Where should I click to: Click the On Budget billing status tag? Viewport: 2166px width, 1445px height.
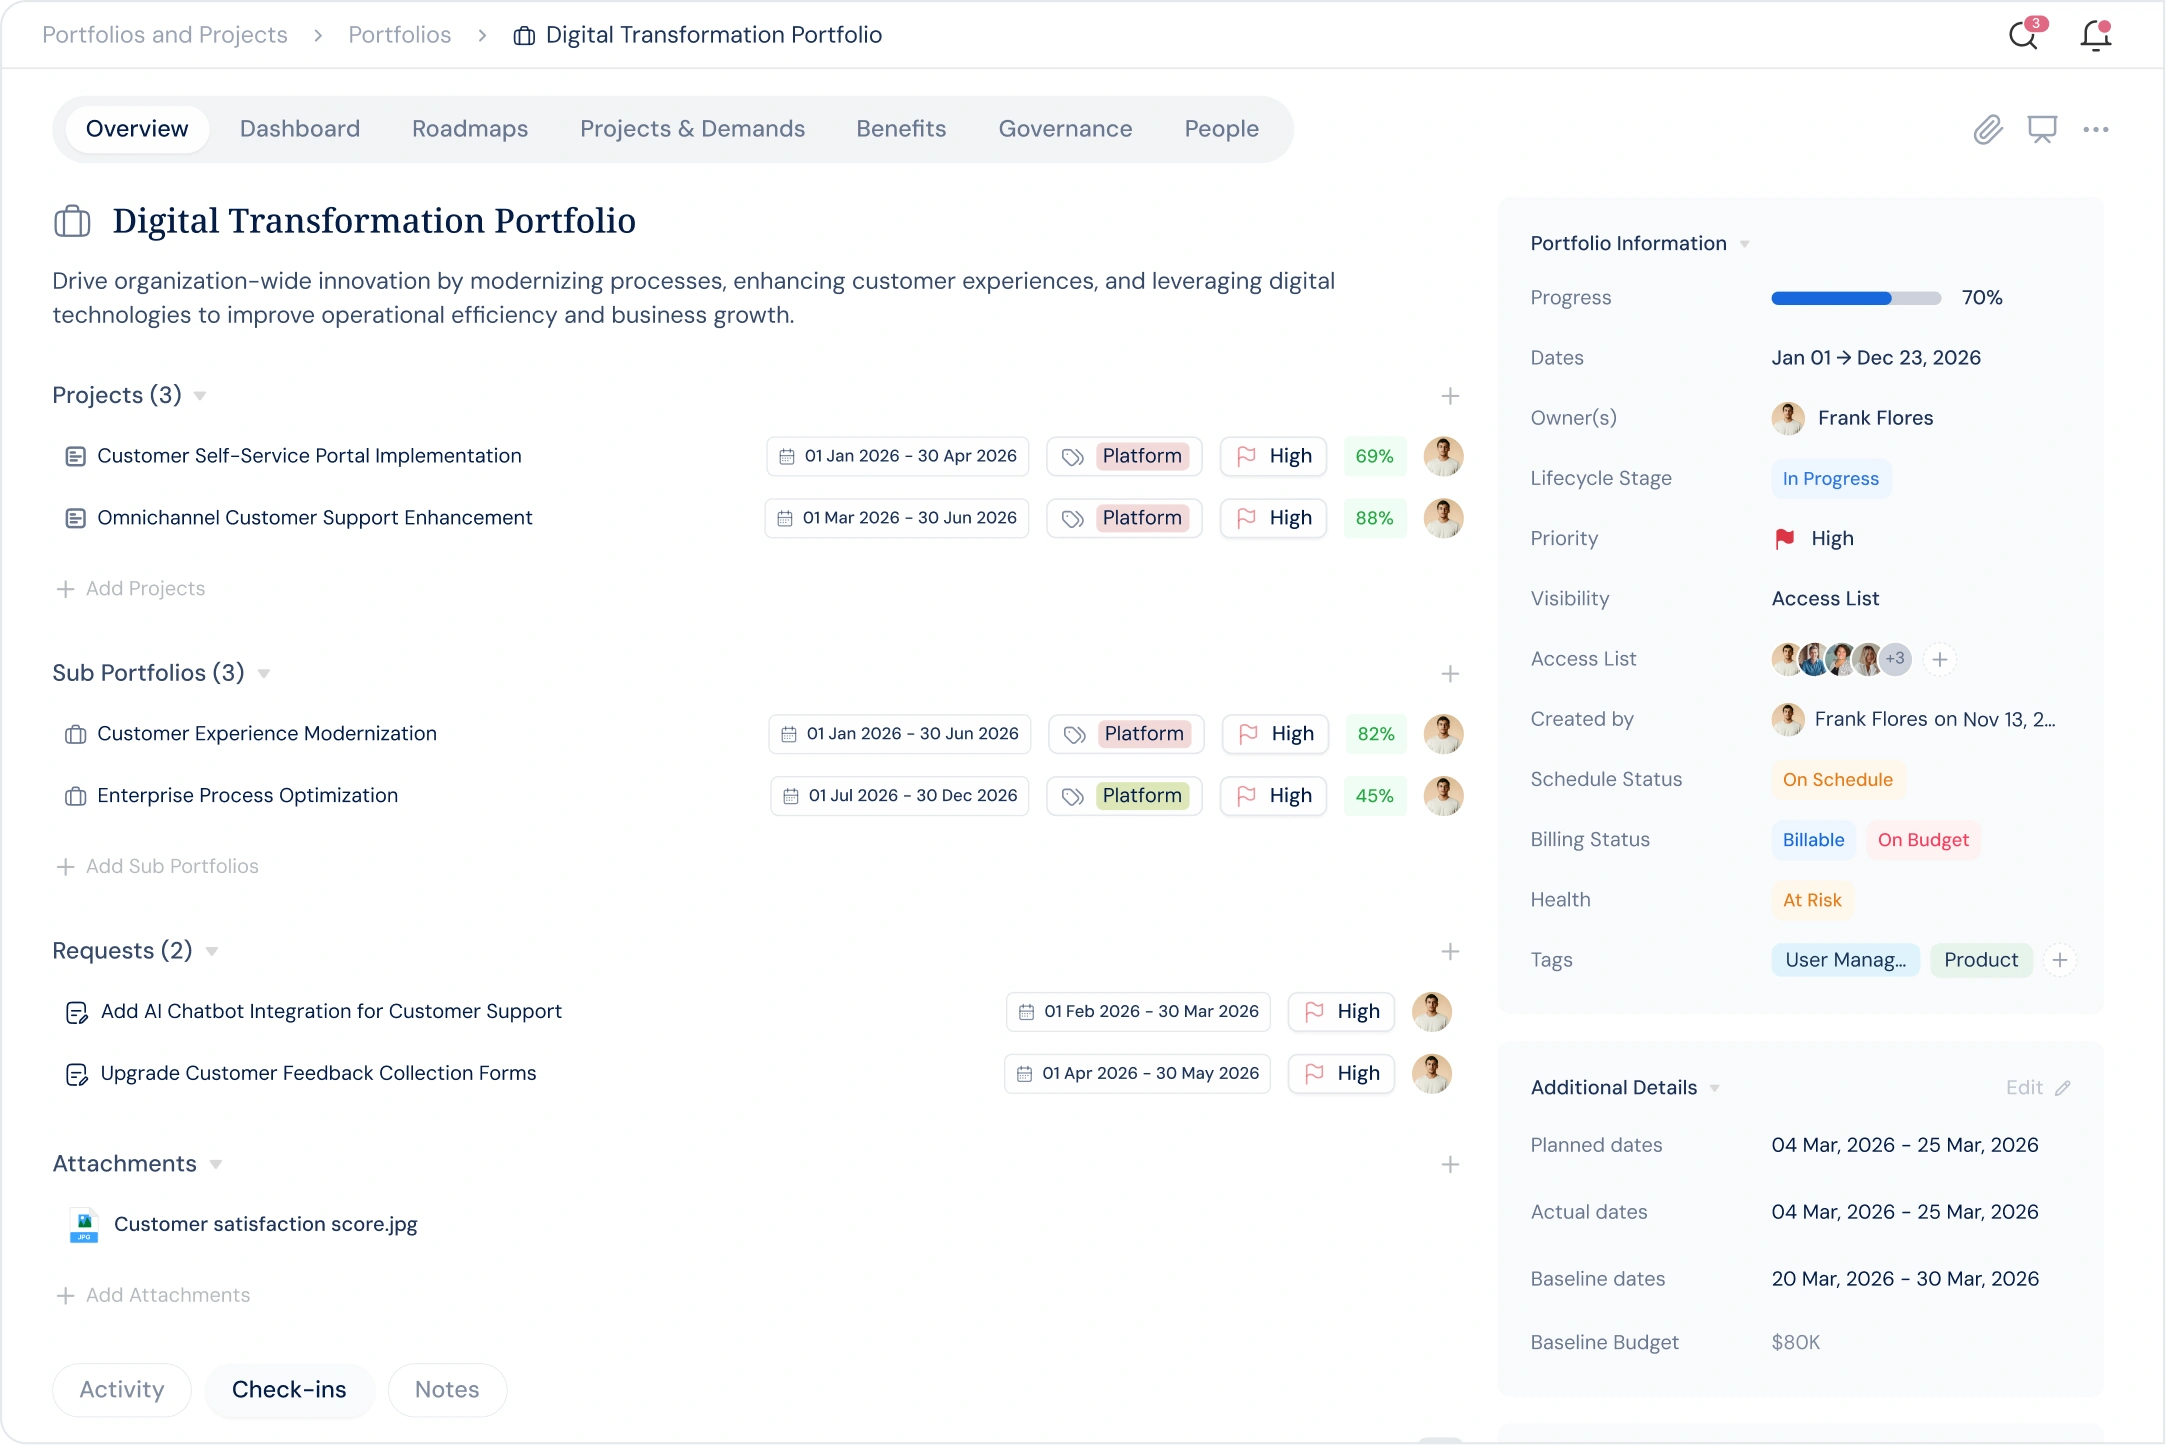[x=1923, y=840]
